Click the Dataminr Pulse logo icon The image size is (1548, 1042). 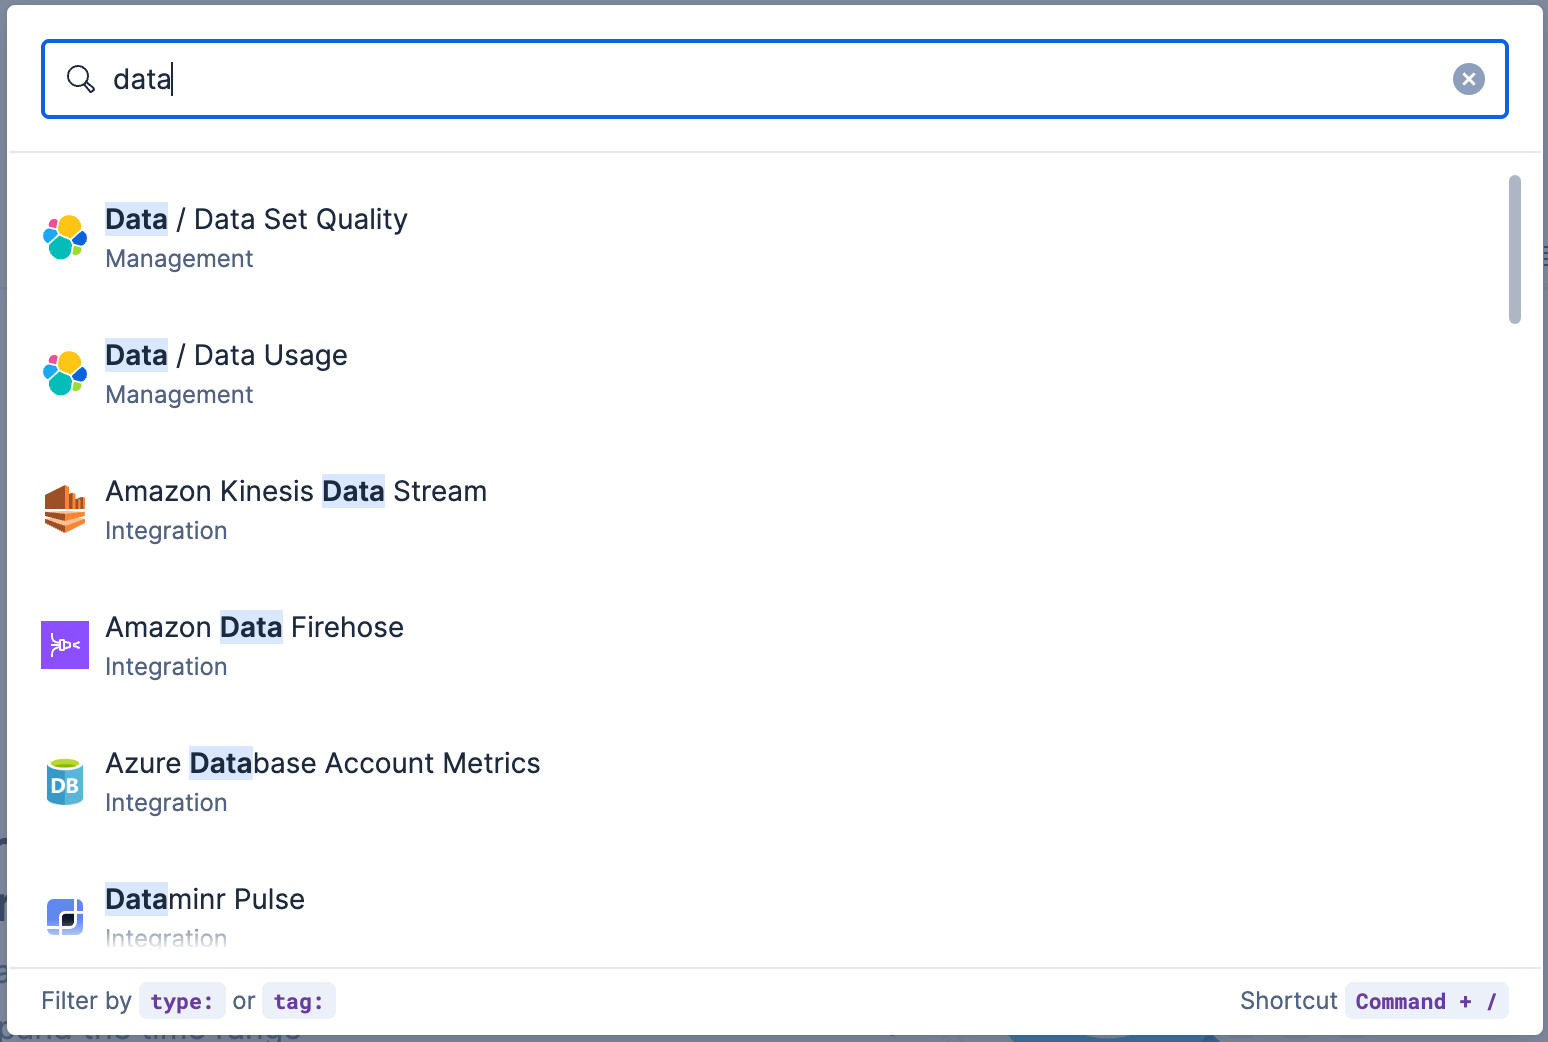click(x=65, y=916)
